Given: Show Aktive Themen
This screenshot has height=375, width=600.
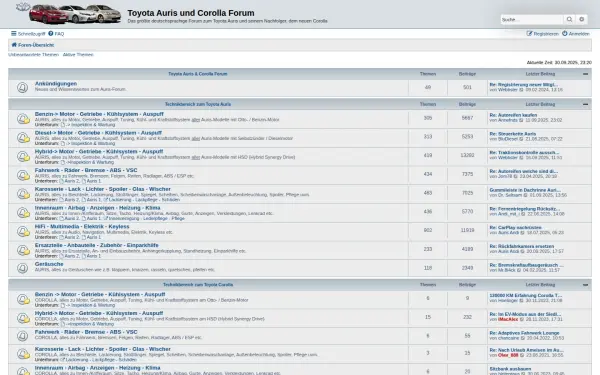Looking at the screenshot, I should point(78,55).
